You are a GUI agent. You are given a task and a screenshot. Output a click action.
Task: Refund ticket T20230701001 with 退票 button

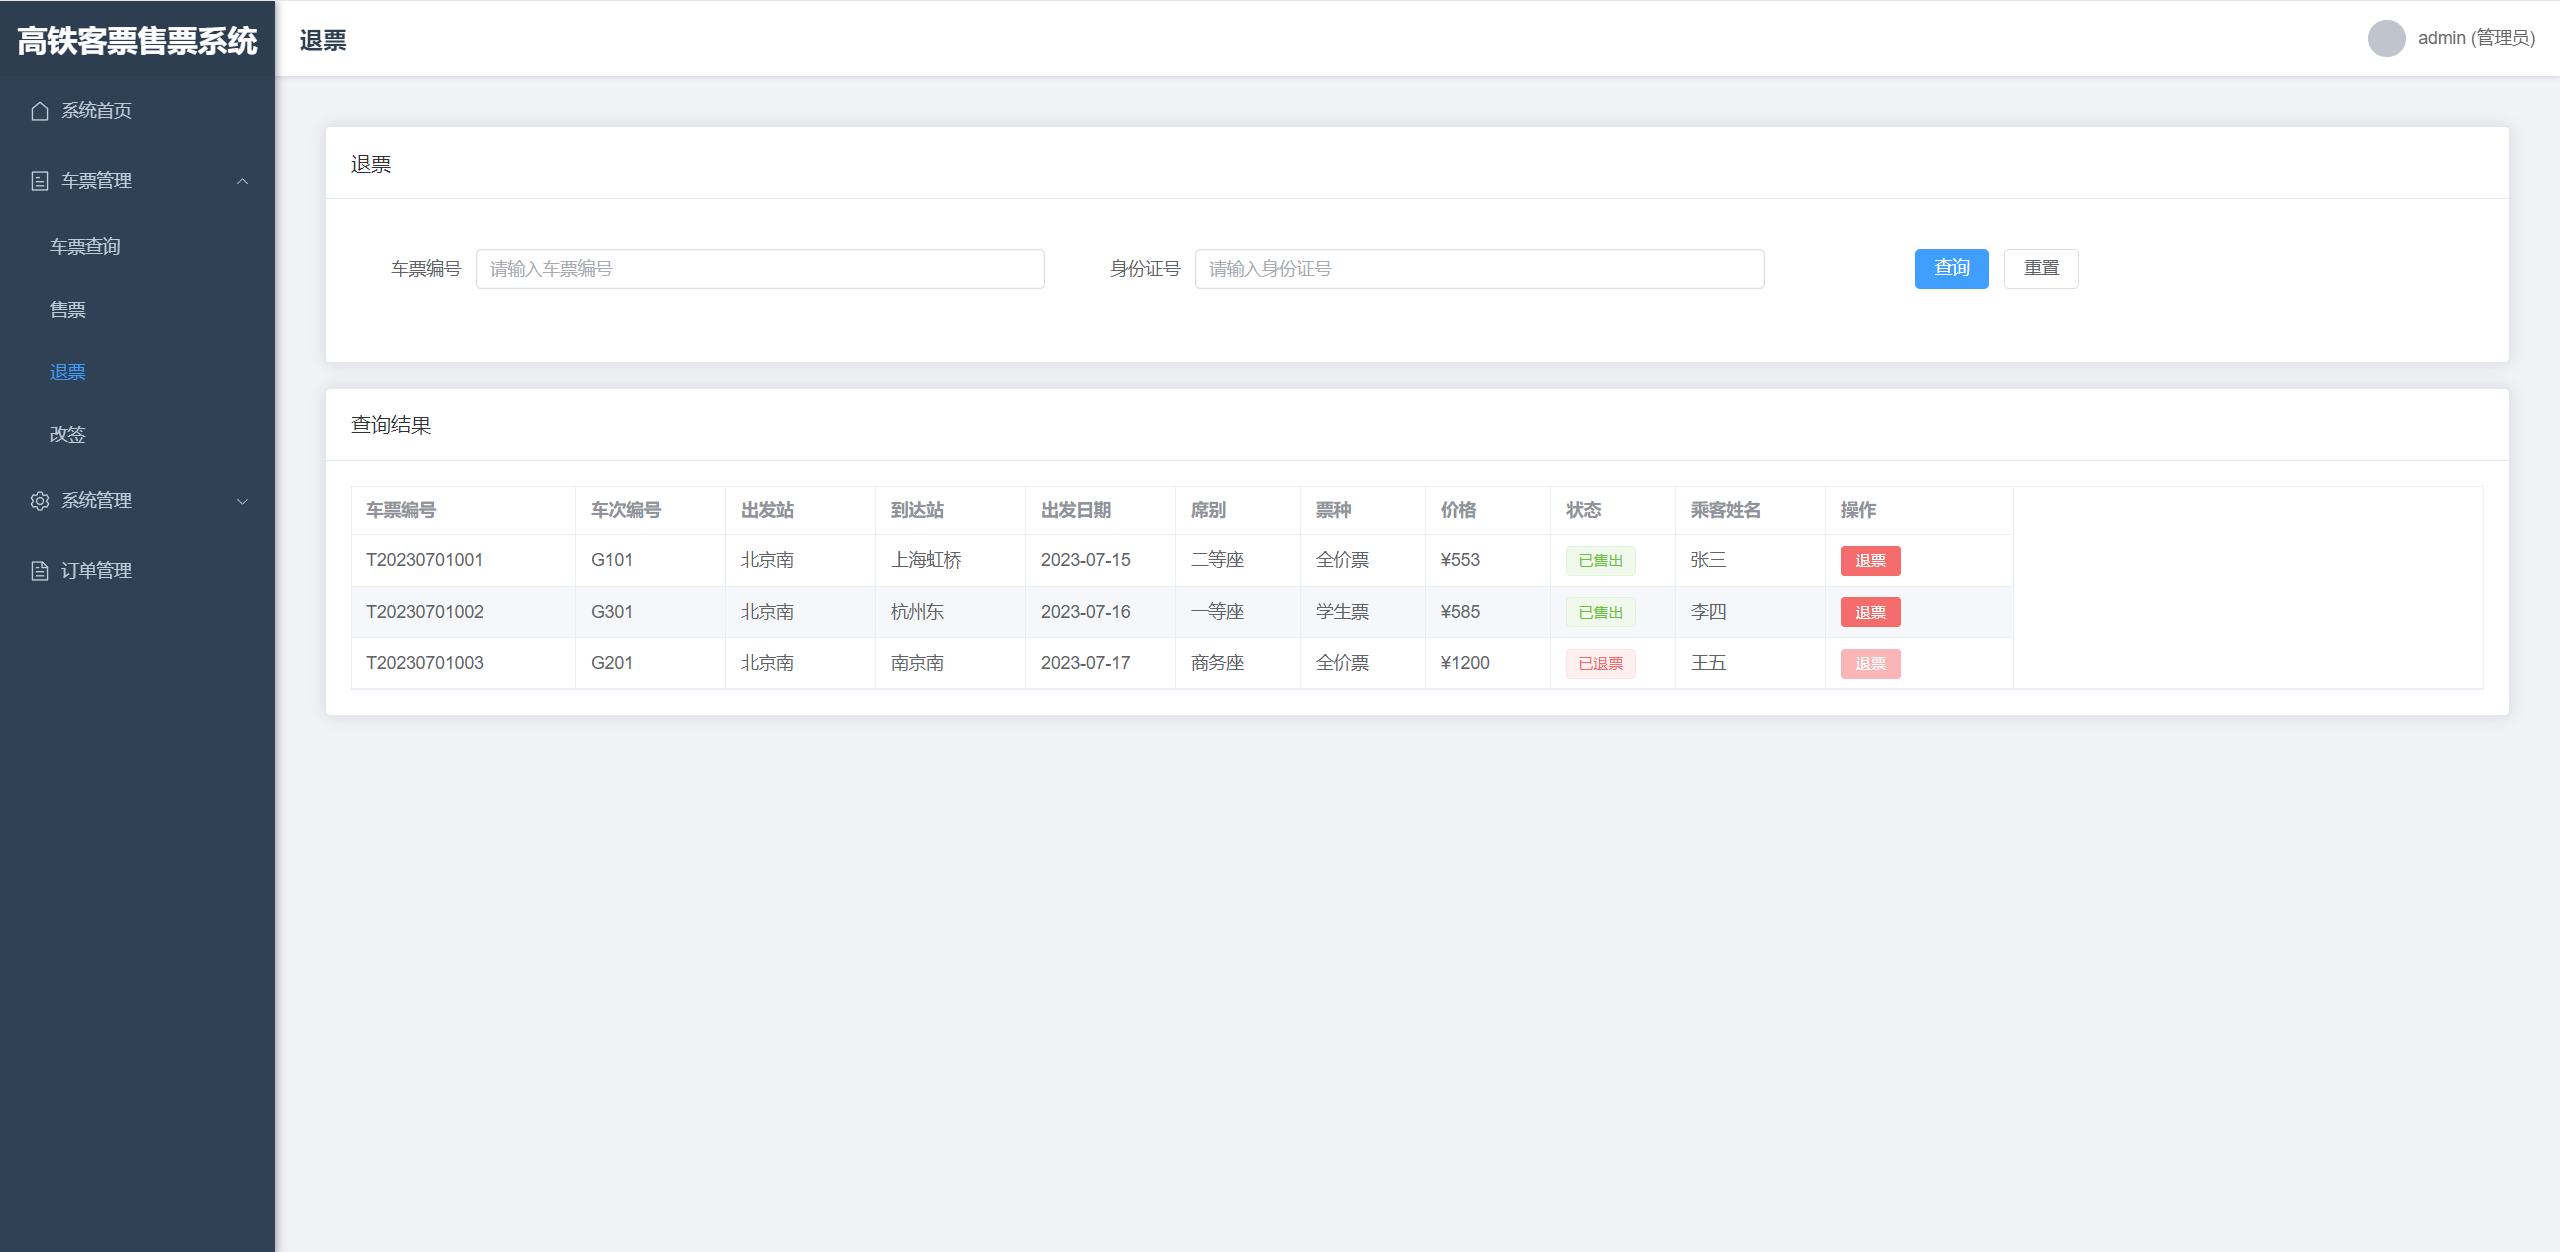(1870, 560)
